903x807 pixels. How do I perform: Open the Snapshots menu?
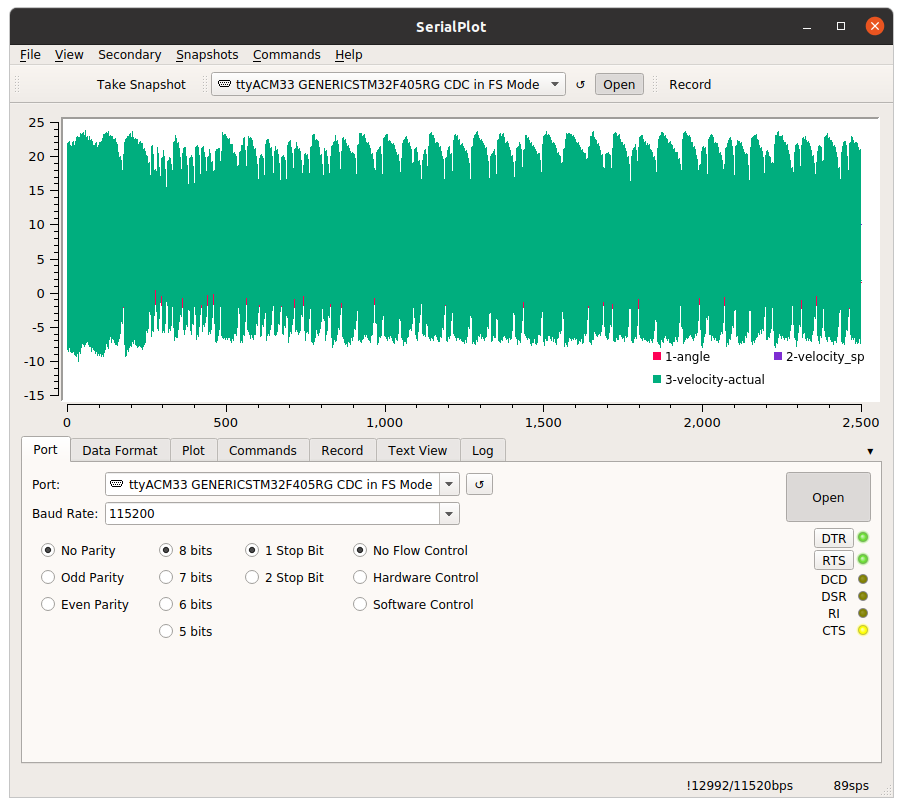pos(207,55)
